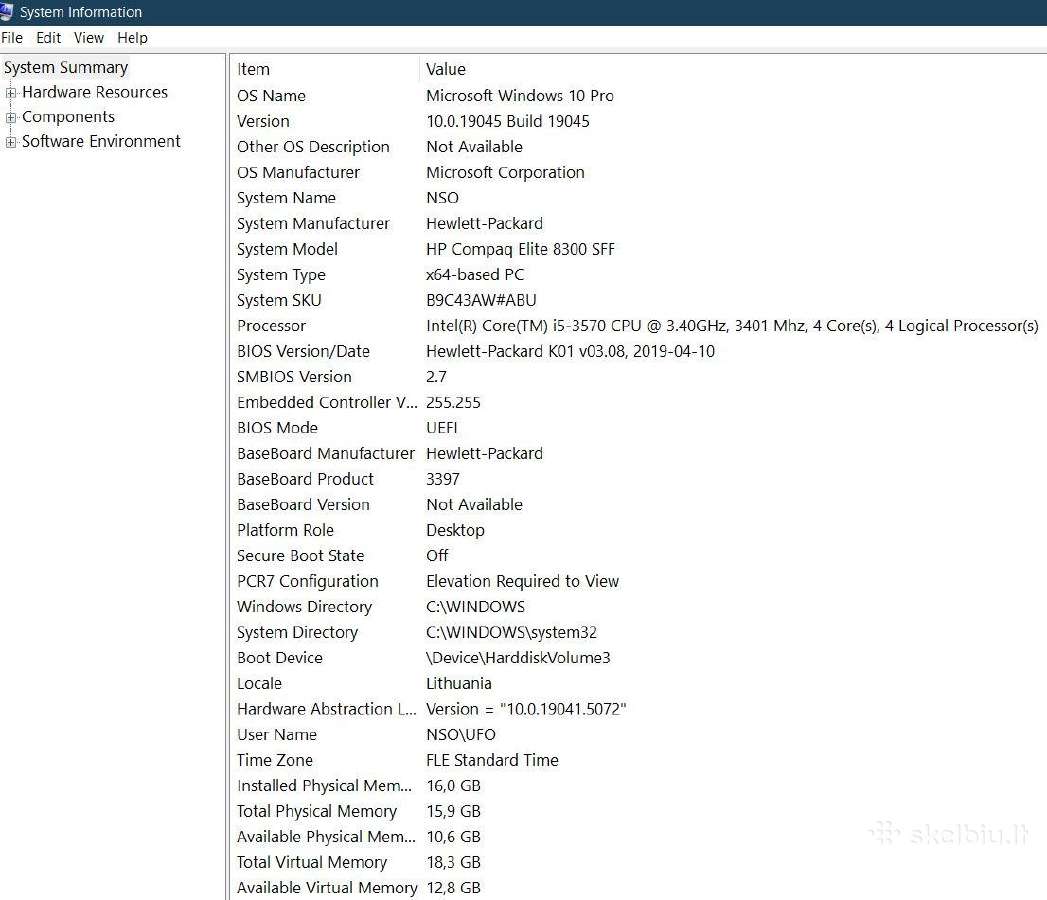Click the Lithuania locale value
This screenshot has height=900, width=1047.
pyautogui.click(x=459, y=684)
